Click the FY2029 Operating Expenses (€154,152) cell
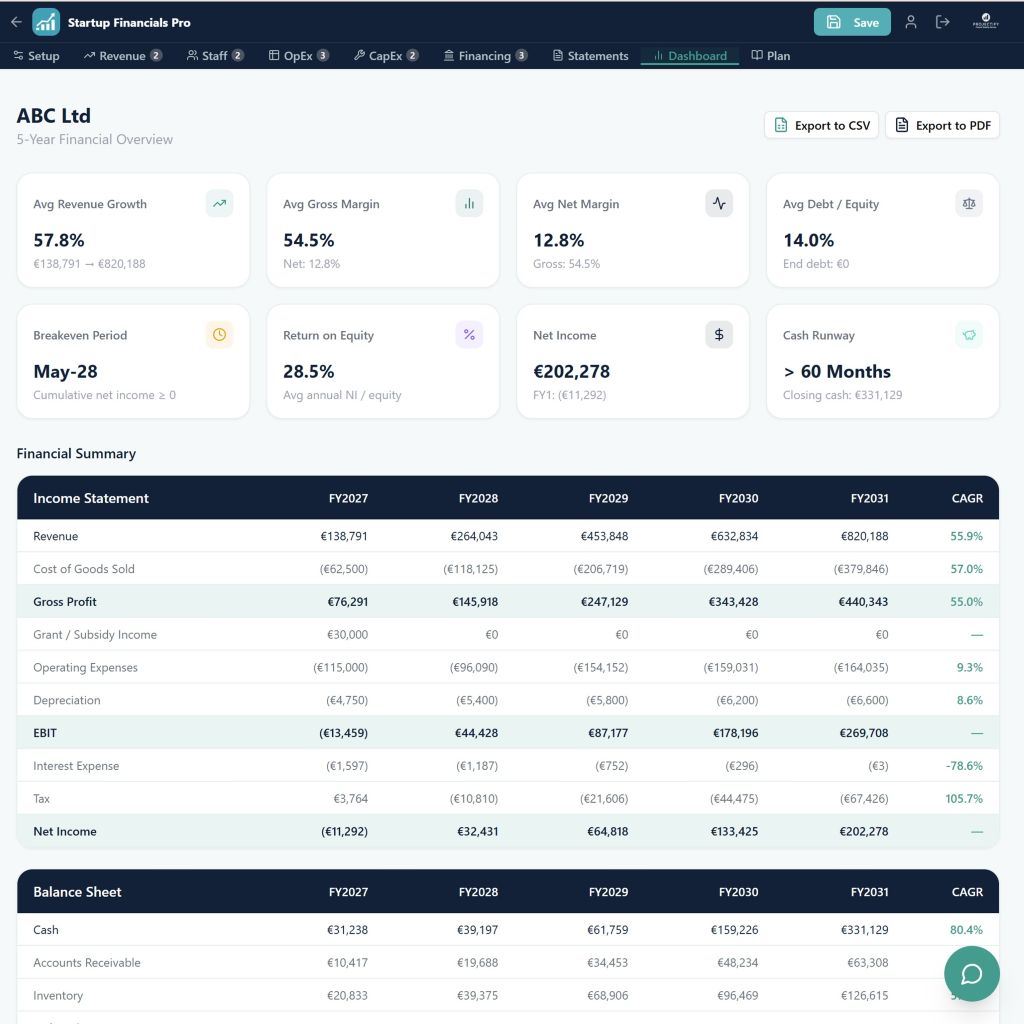Viewport: 1024px width, 1024px height. [600, 667]
